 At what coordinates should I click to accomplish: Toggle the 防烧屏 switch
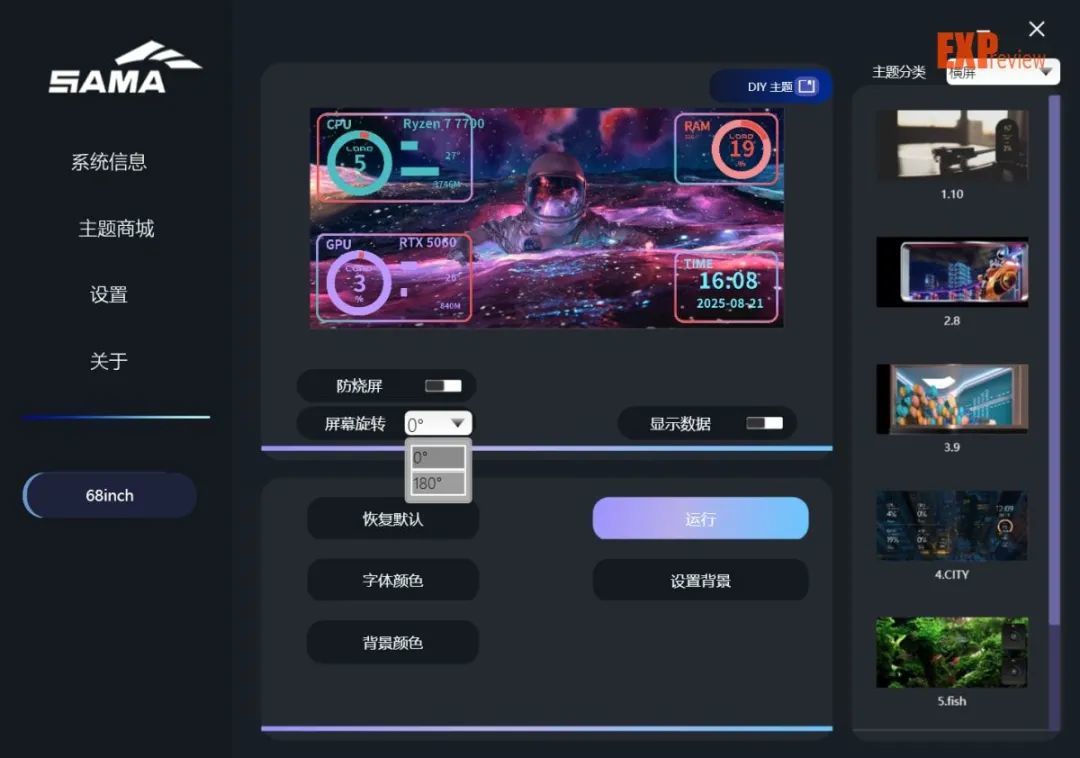tap(443, 386)
